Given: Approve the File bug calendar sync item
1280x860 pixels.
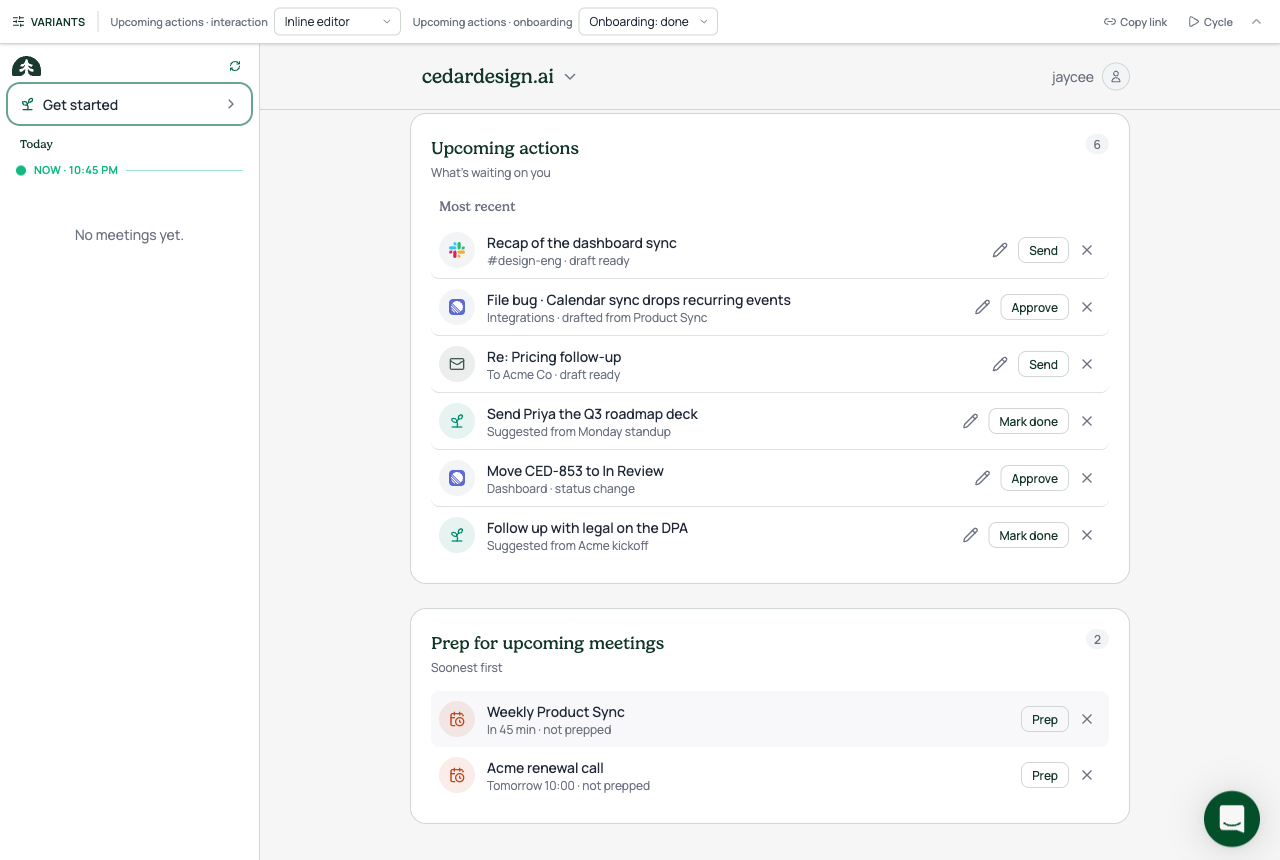Looking at the screenshot, I should click(1034, 307).
